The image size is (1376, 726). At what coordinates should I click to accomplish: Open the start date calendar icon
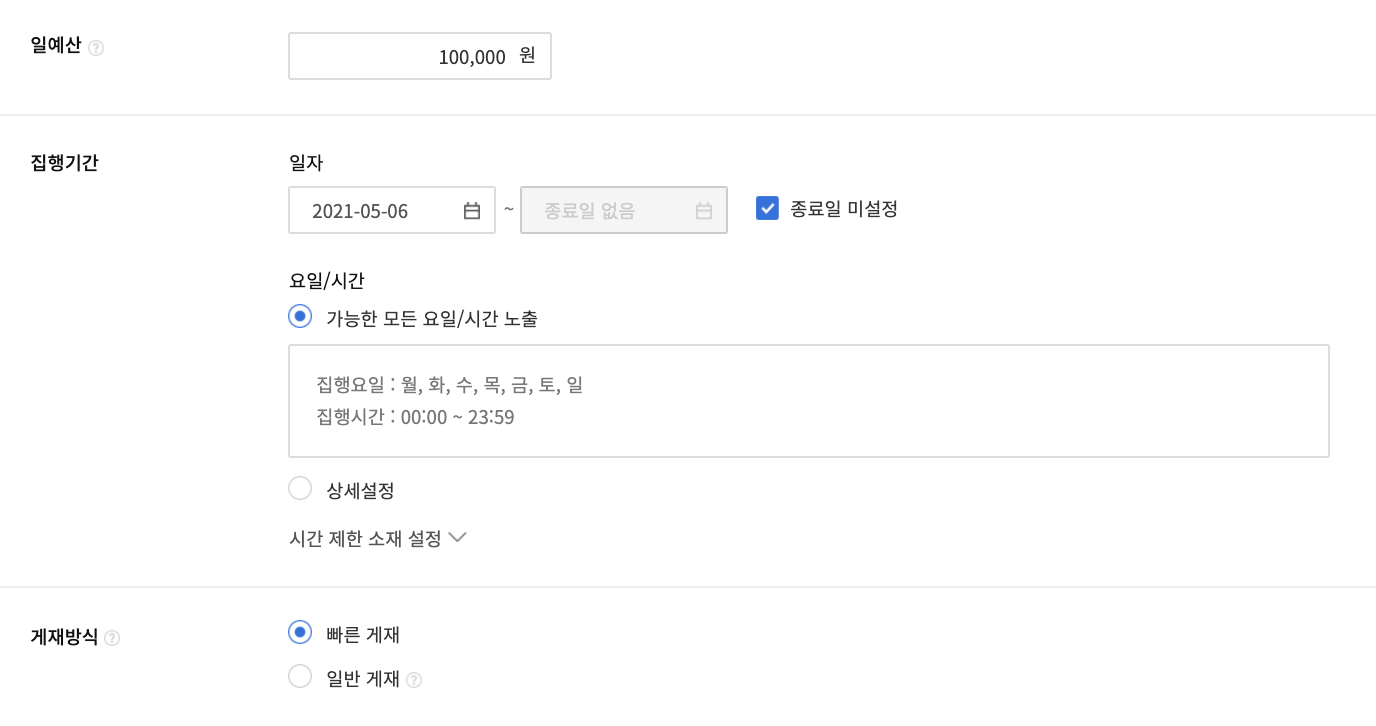[472, 211]
